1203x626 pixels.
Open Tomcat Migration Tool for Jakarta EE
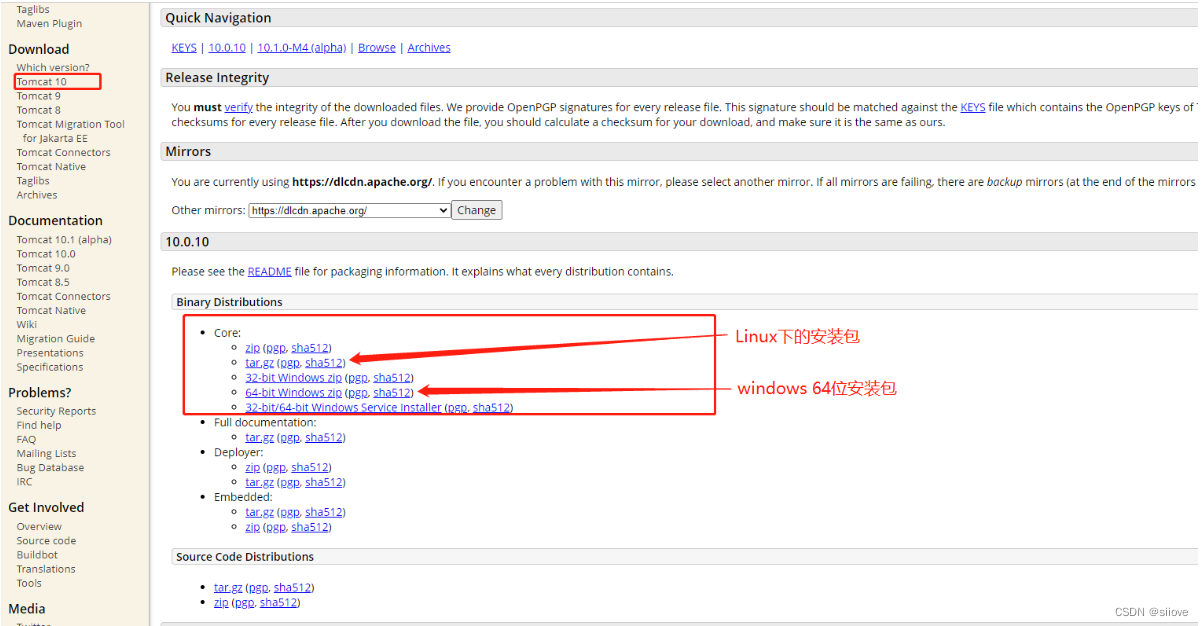(x=70, y=131)
